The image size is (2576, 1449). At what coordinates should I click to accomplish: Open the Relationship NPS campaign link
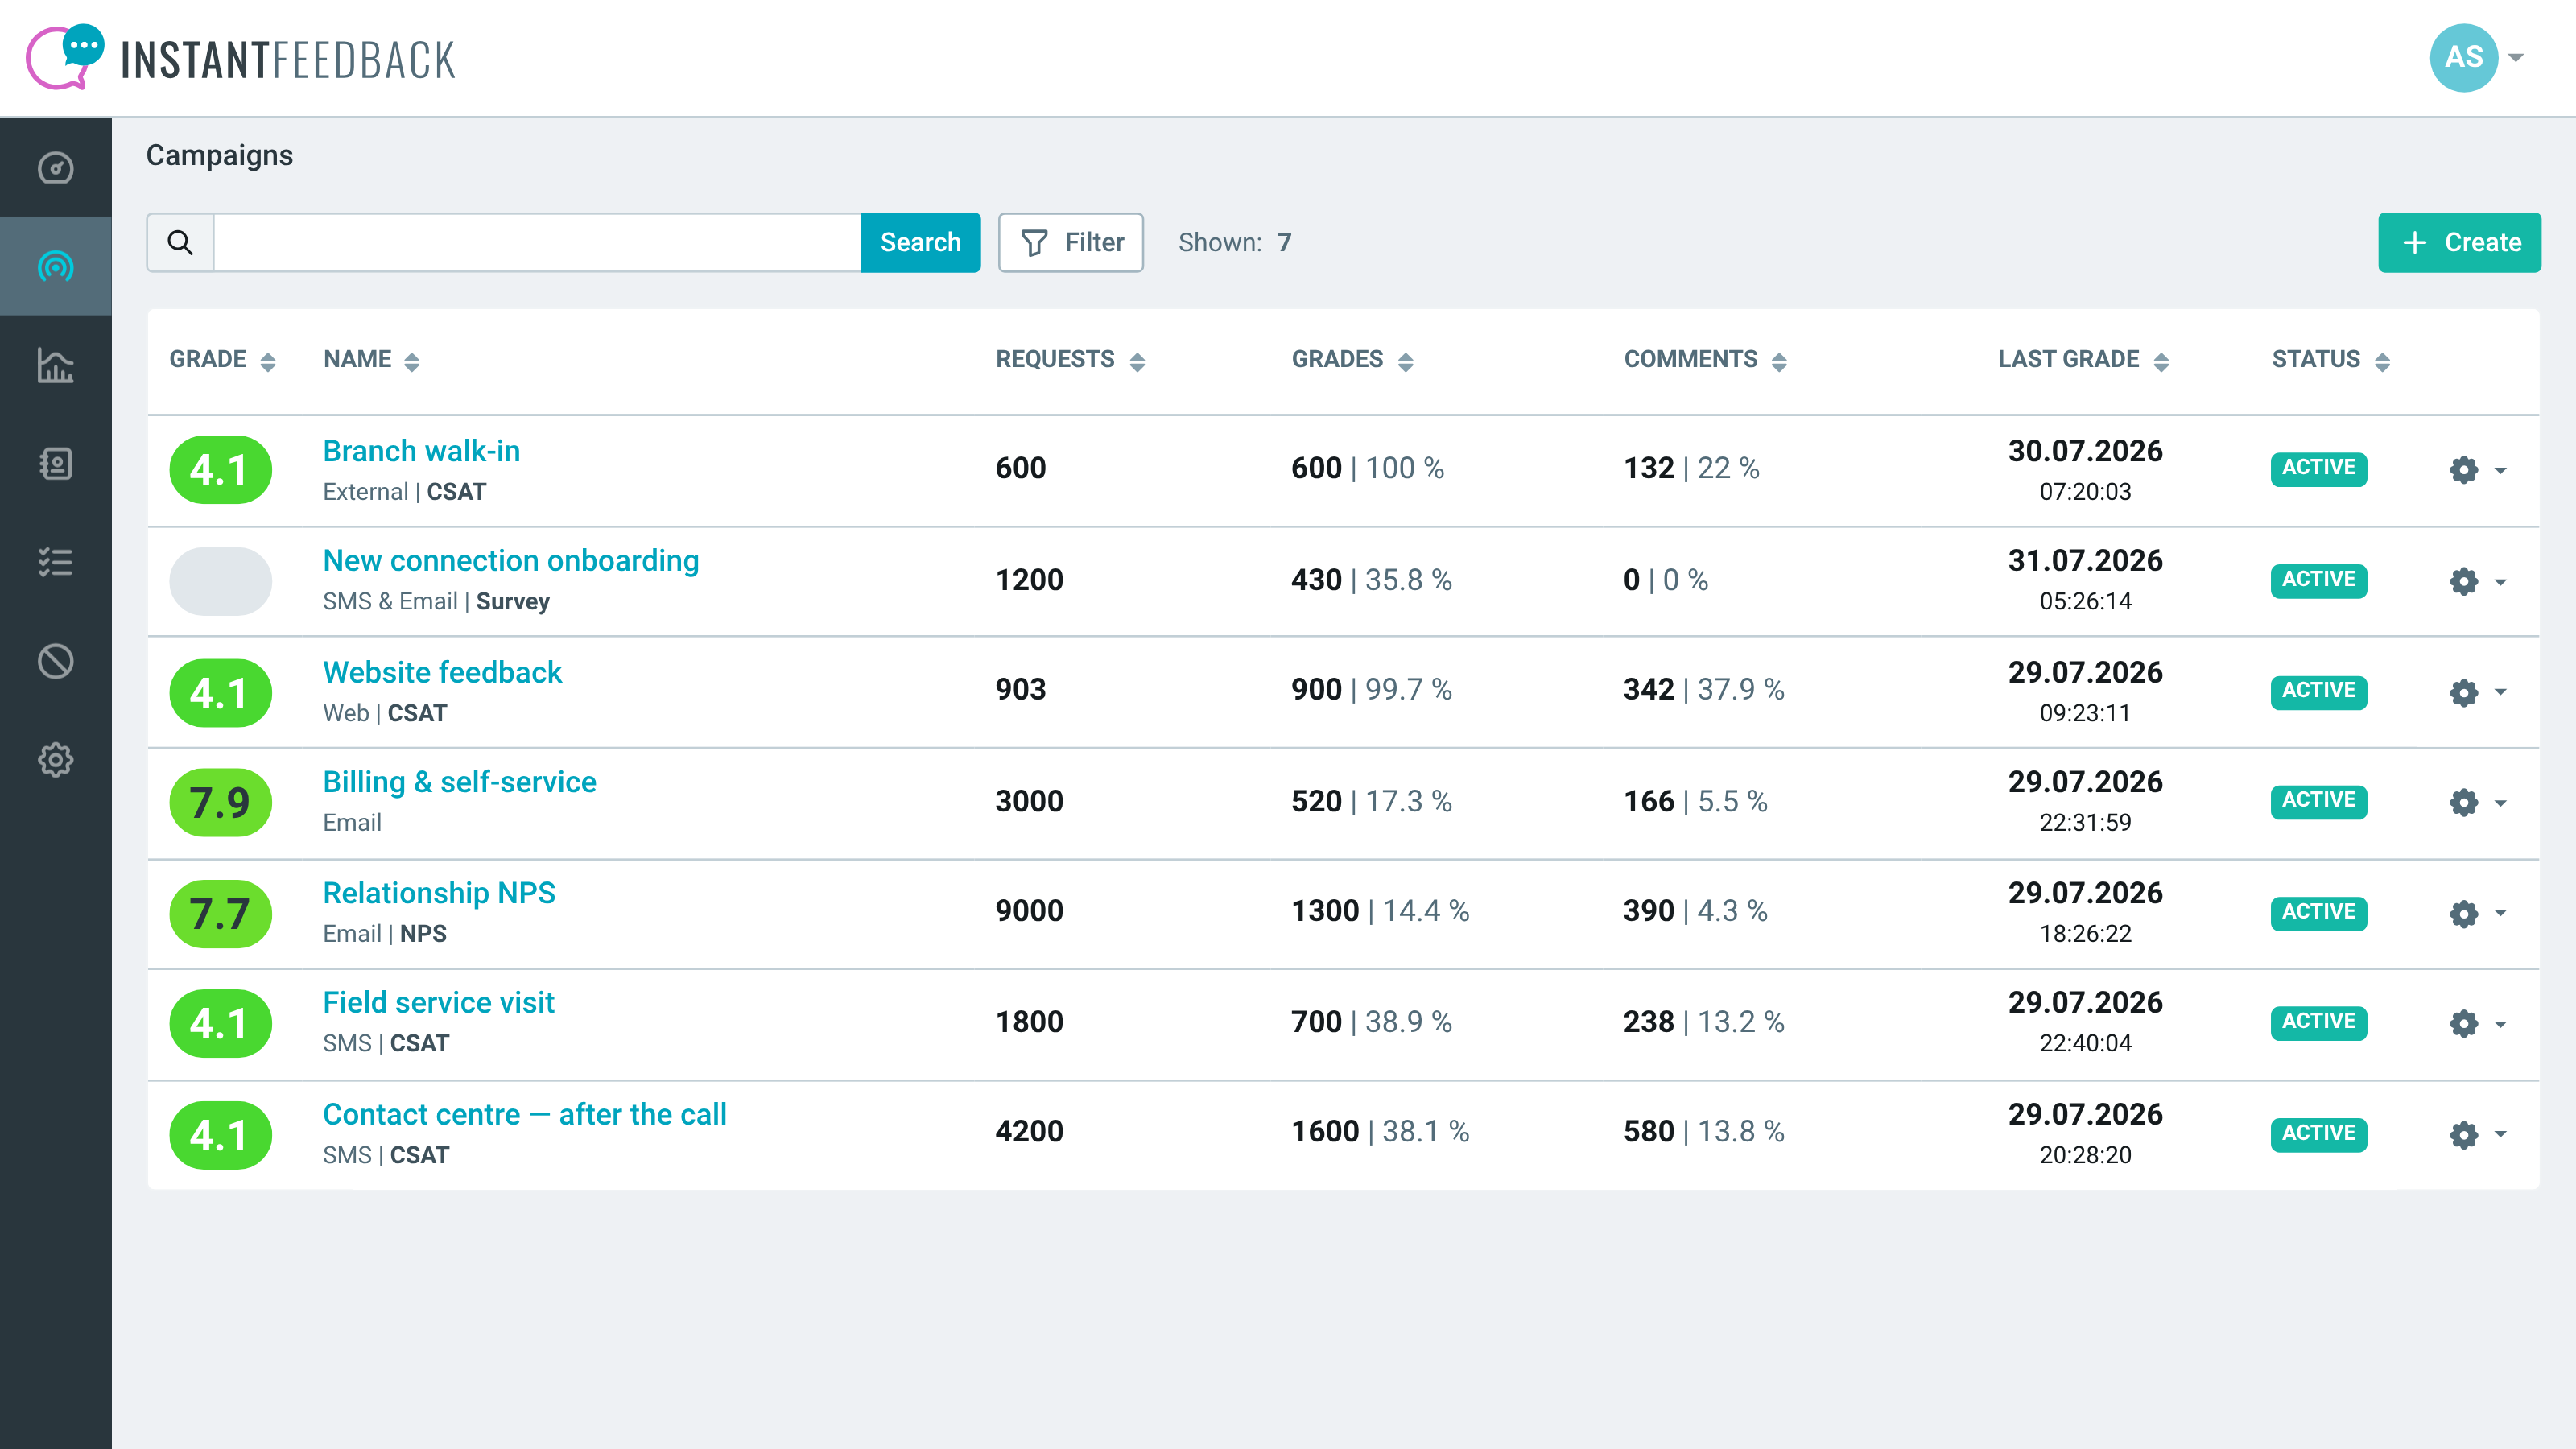pyautogui.click(x=439, y=893)
